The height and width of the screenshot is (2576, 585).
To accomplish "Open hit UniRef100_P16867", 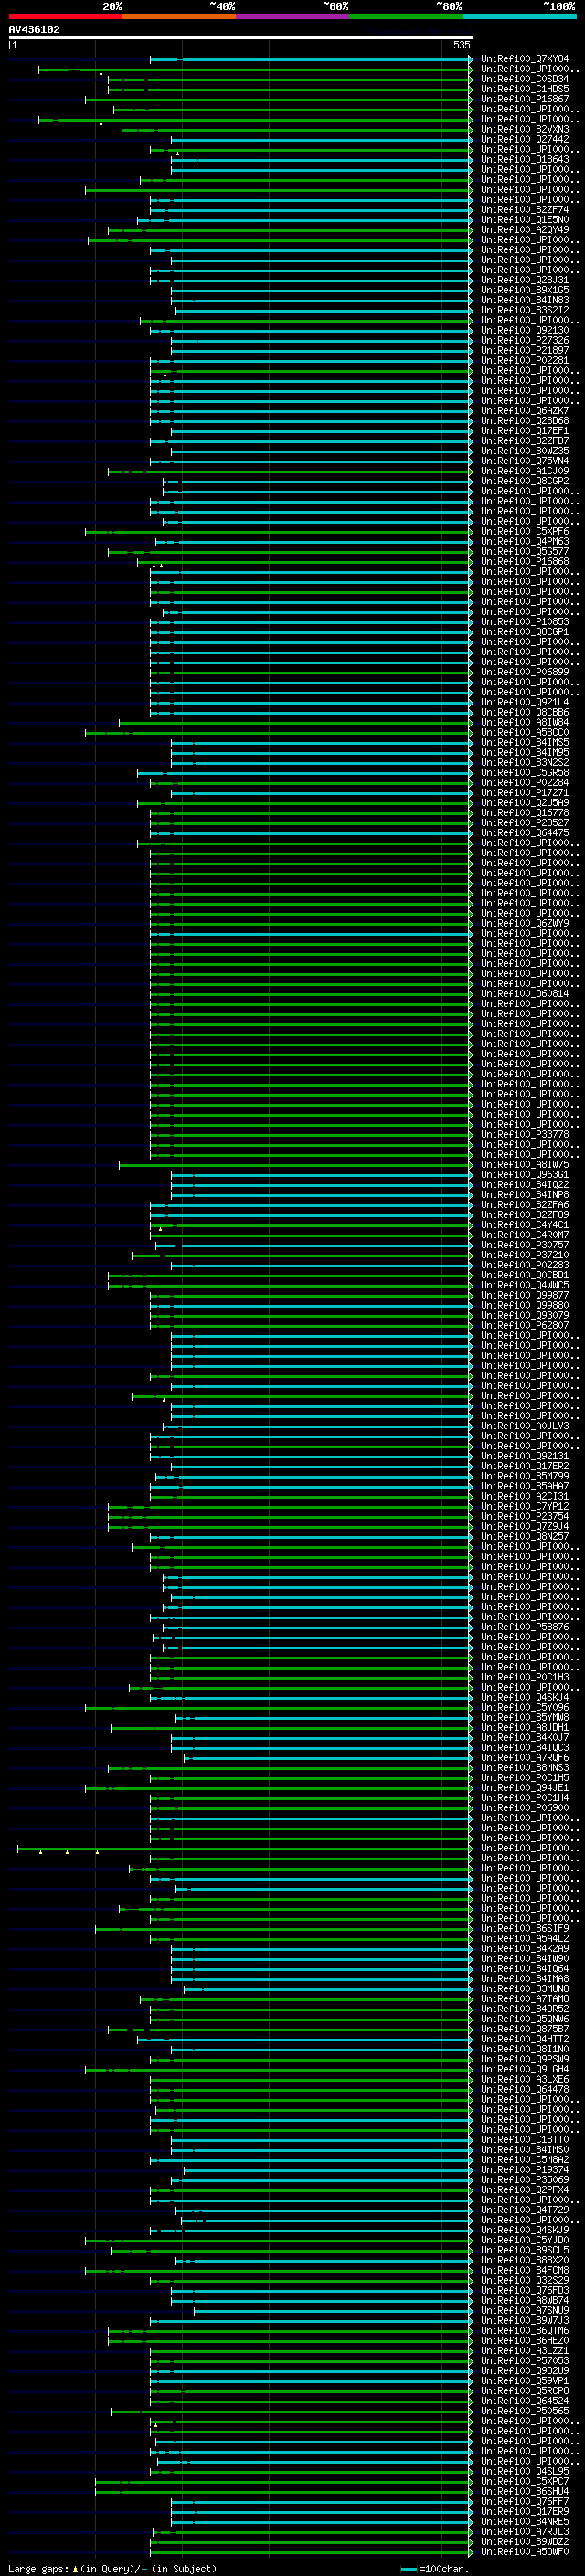I will point(525,99).
